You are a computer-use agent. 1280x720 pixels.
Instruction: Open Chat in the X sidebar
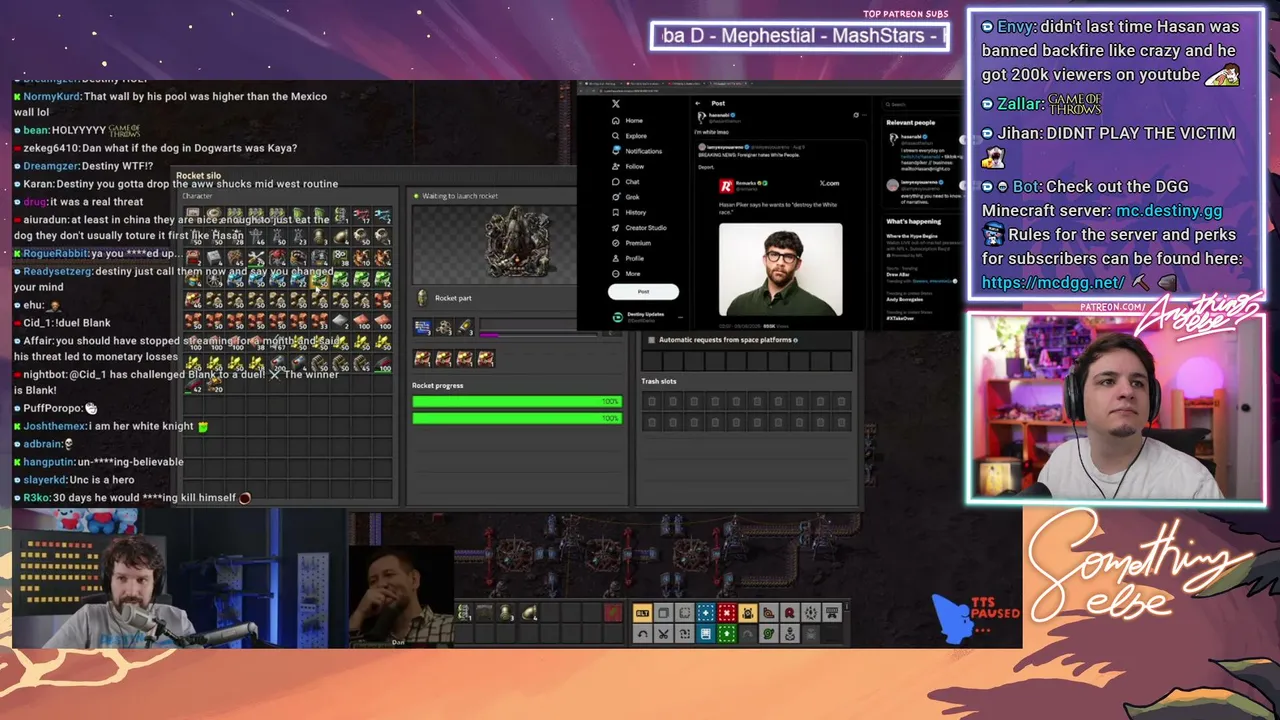[x=626, y=182]
